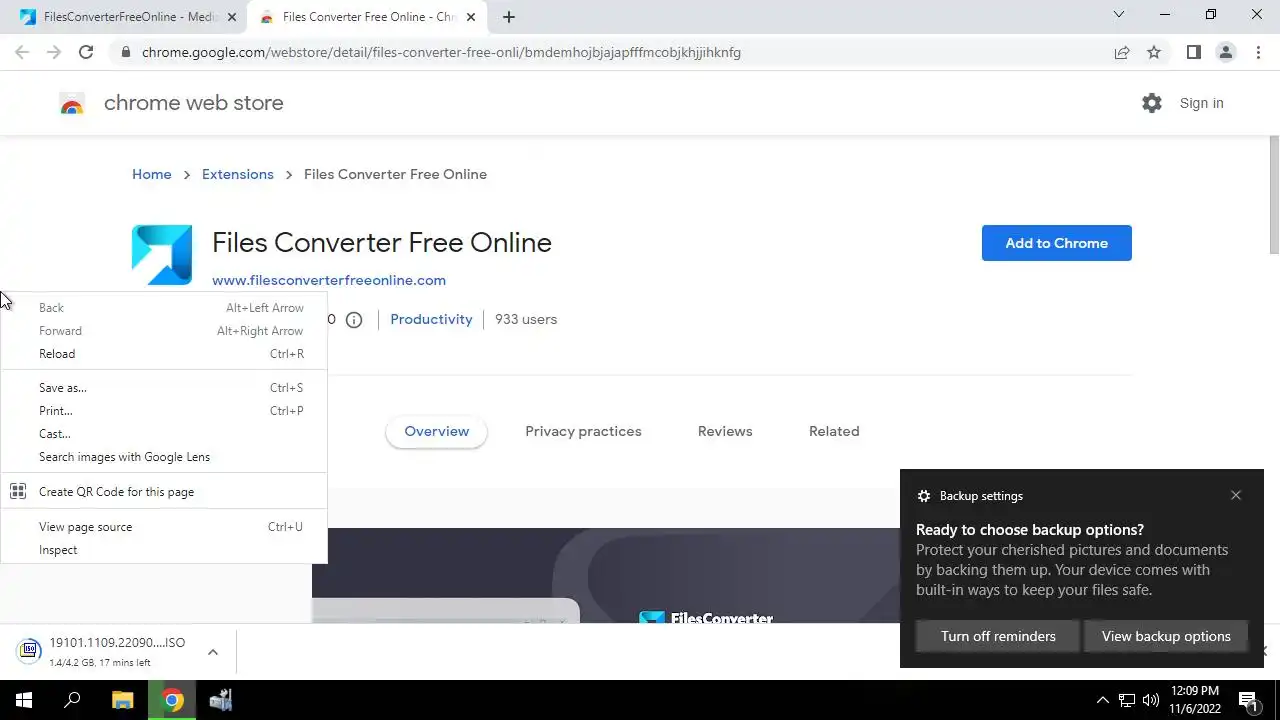1280x720 pixels.
Task: Open a new tab with plus button
Action: [509, 17]
